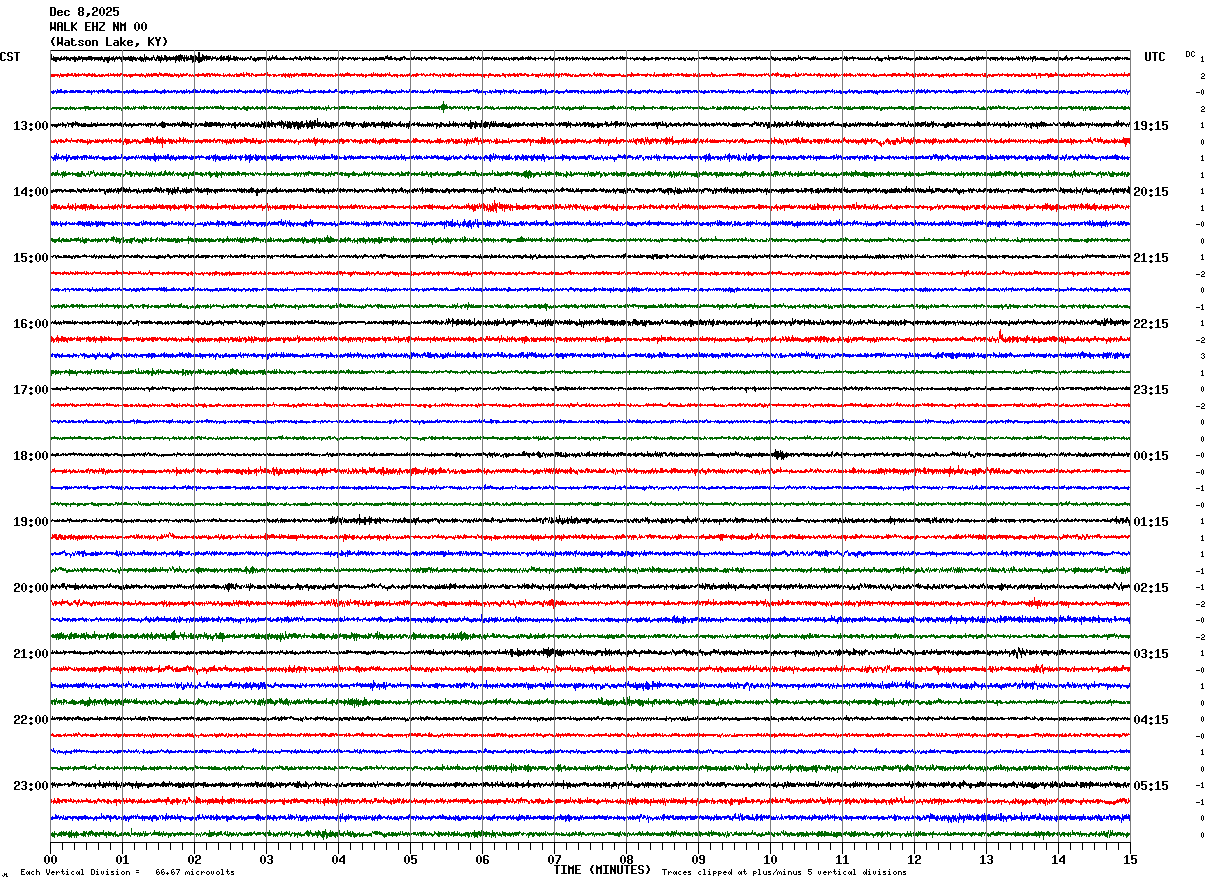Select the 19:00 CST time label
This screenshot has height=886, width=1210.
point(31,522)
